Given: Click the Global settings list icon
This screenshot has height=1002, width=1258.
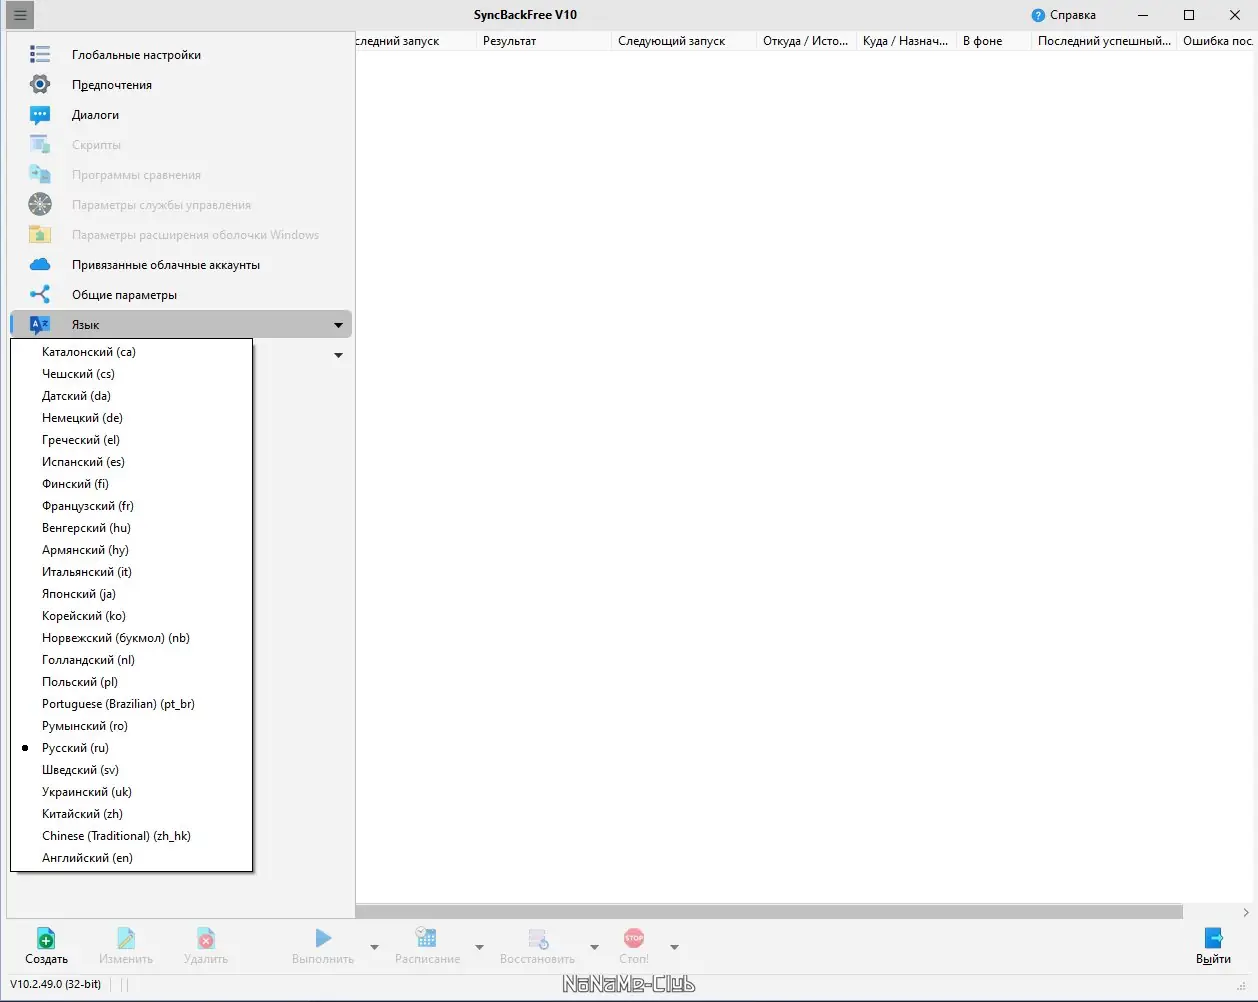Looking at the screenshot, I should tap(40, 54).
